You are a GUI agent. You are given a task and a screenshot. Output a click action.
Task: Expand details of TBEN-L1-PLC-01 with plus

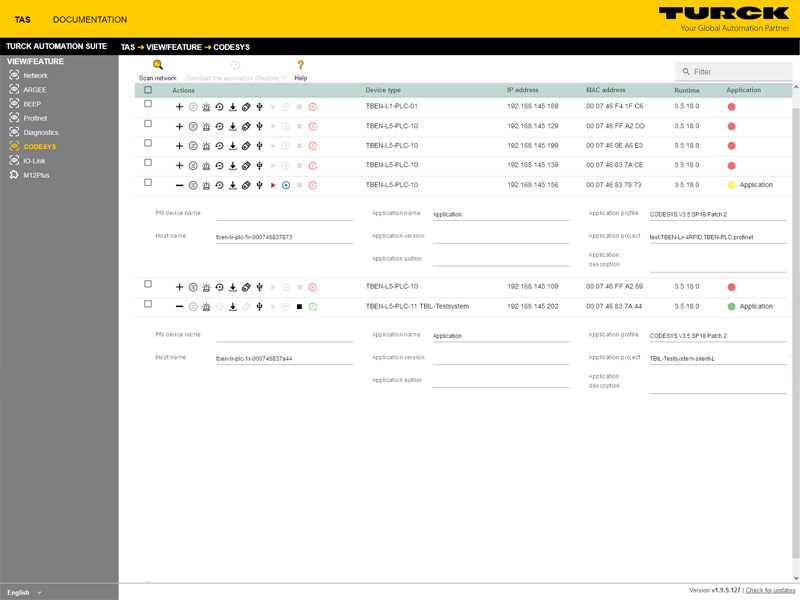click(179, 107)
